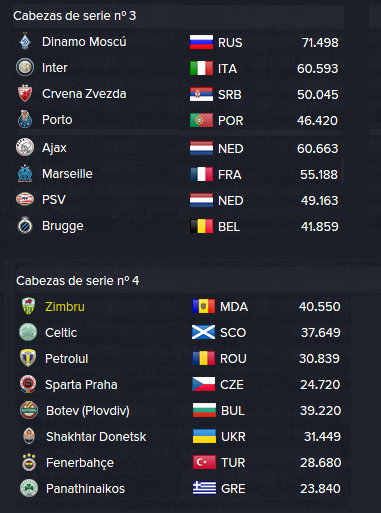Screen dimensions: 381x513
Task: Select the Cabezas de serie nº 3 header
Action: click(x=75, y=16)
